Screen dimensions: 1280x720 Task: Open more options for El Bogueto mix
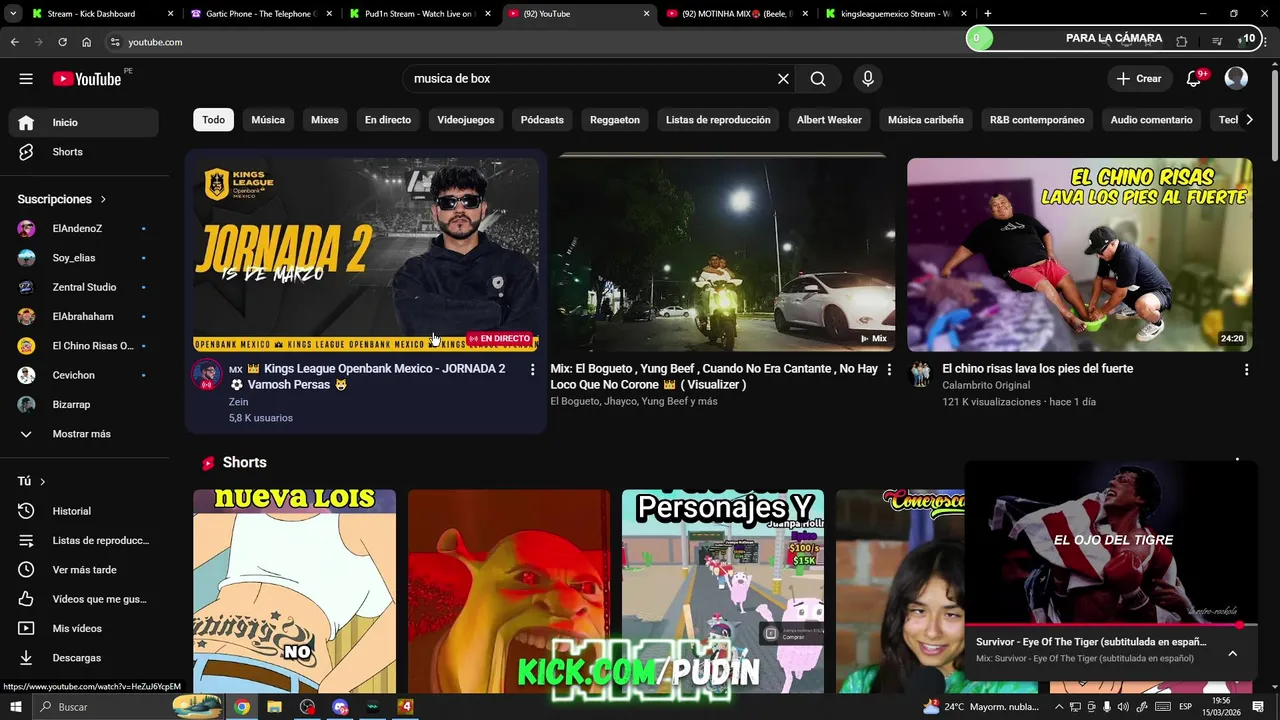coord(889,370)
